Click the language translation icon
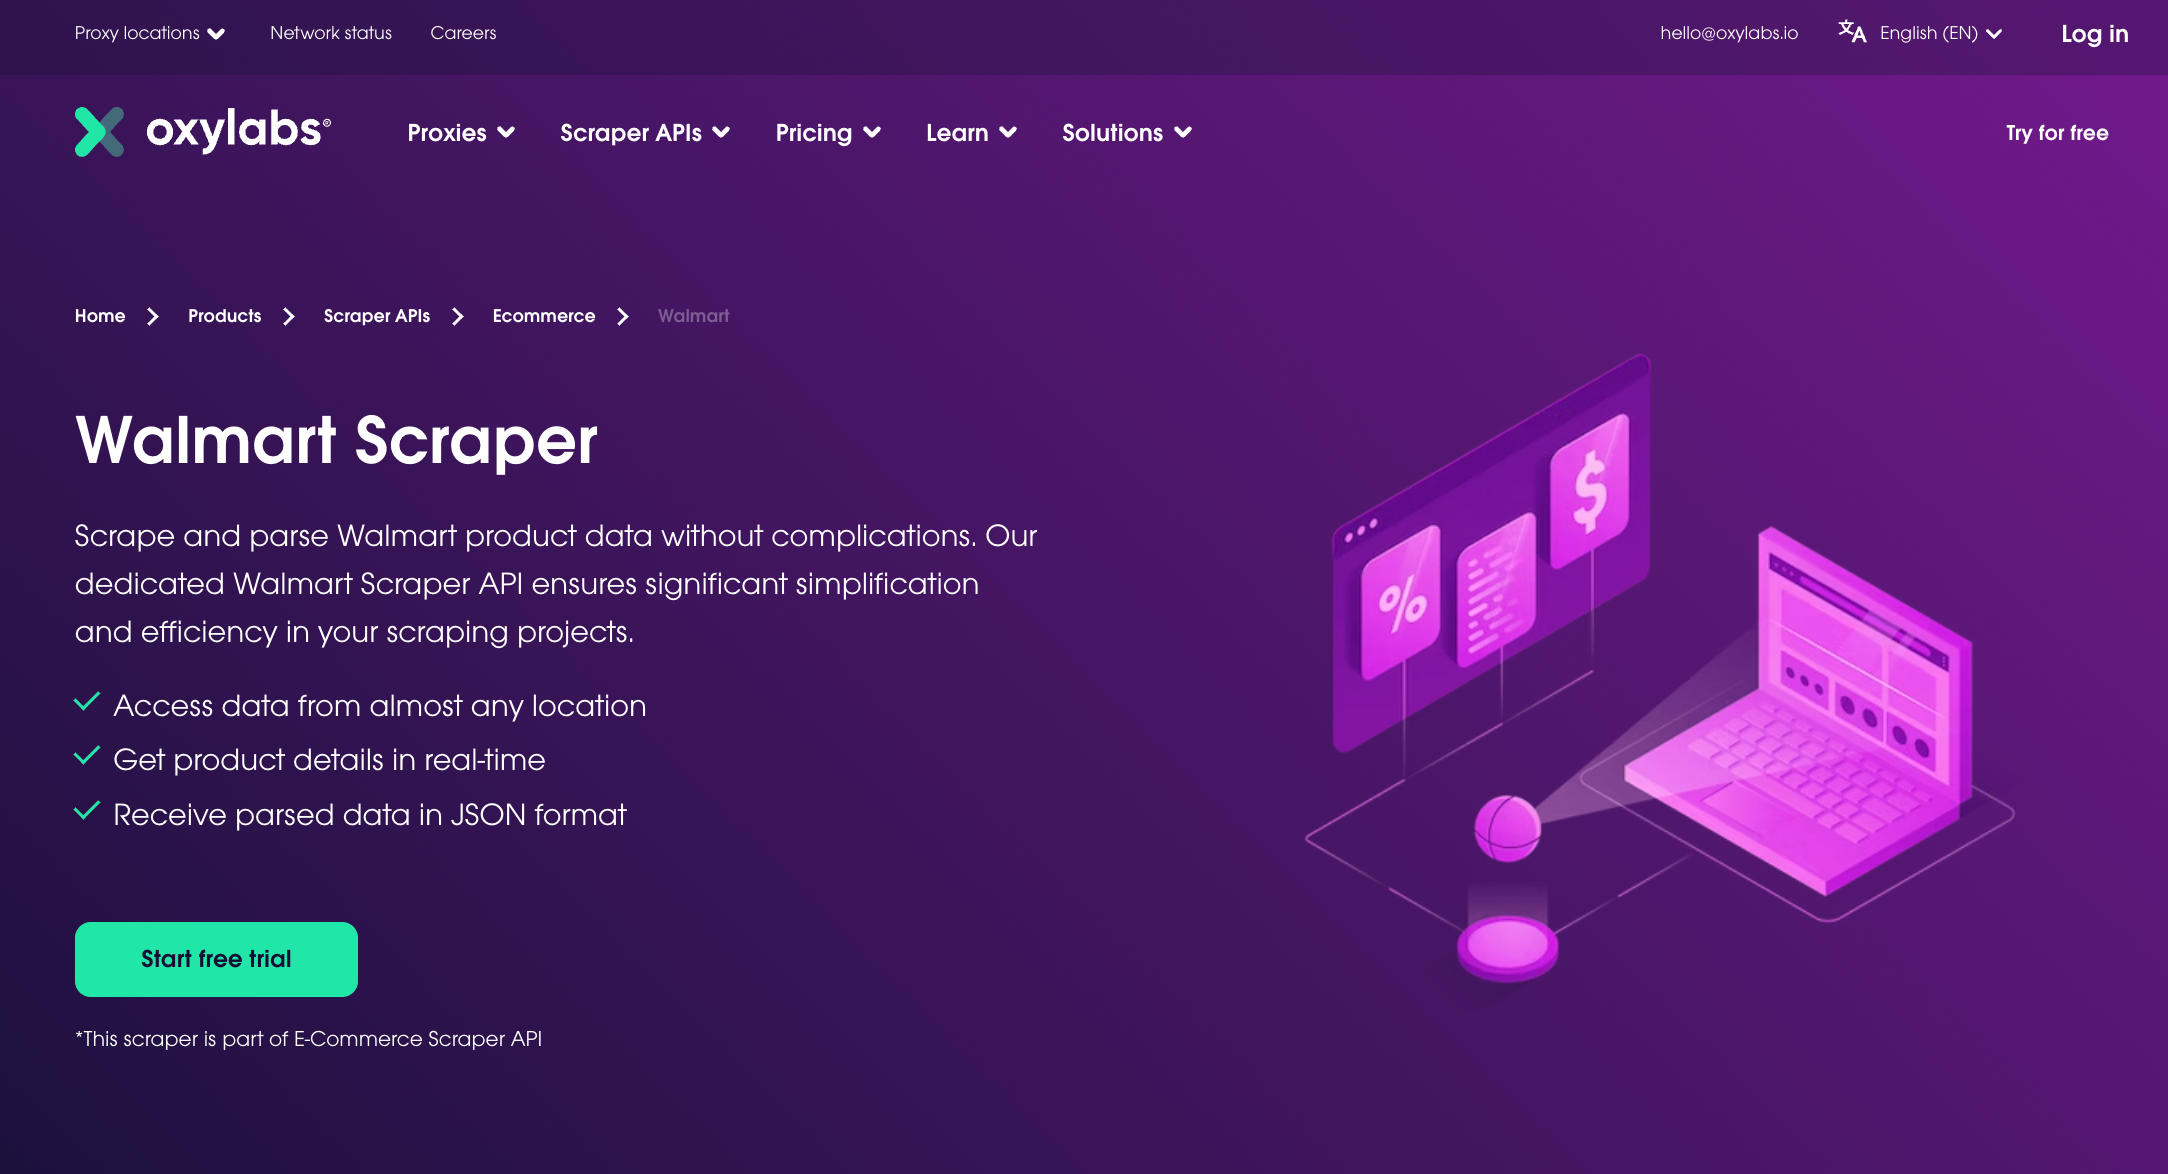 click(x=1851, y=33)
